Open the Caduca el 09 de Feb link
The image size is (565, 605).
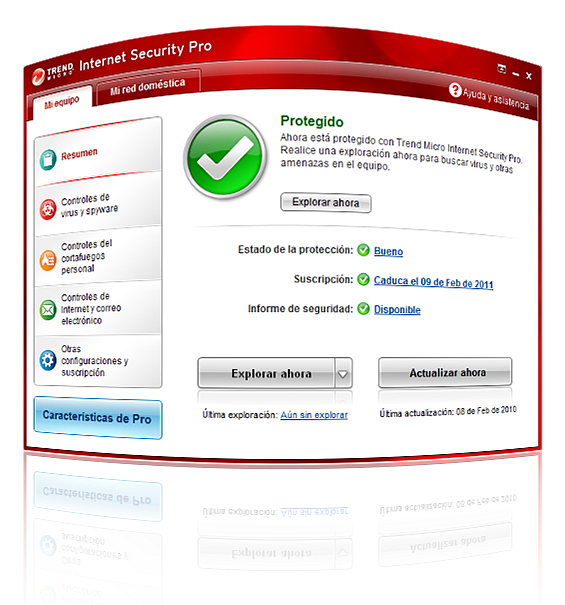(x=433, y=282)
